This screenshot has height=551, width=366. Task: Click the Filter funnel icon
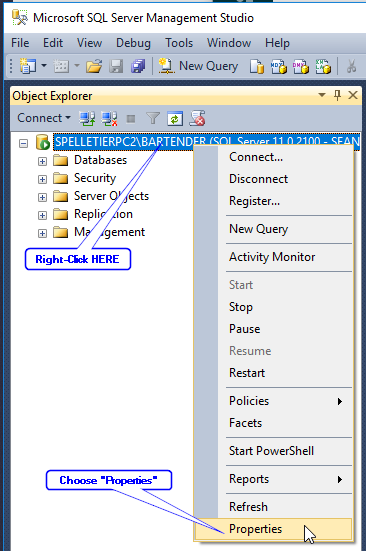(153, 118)
